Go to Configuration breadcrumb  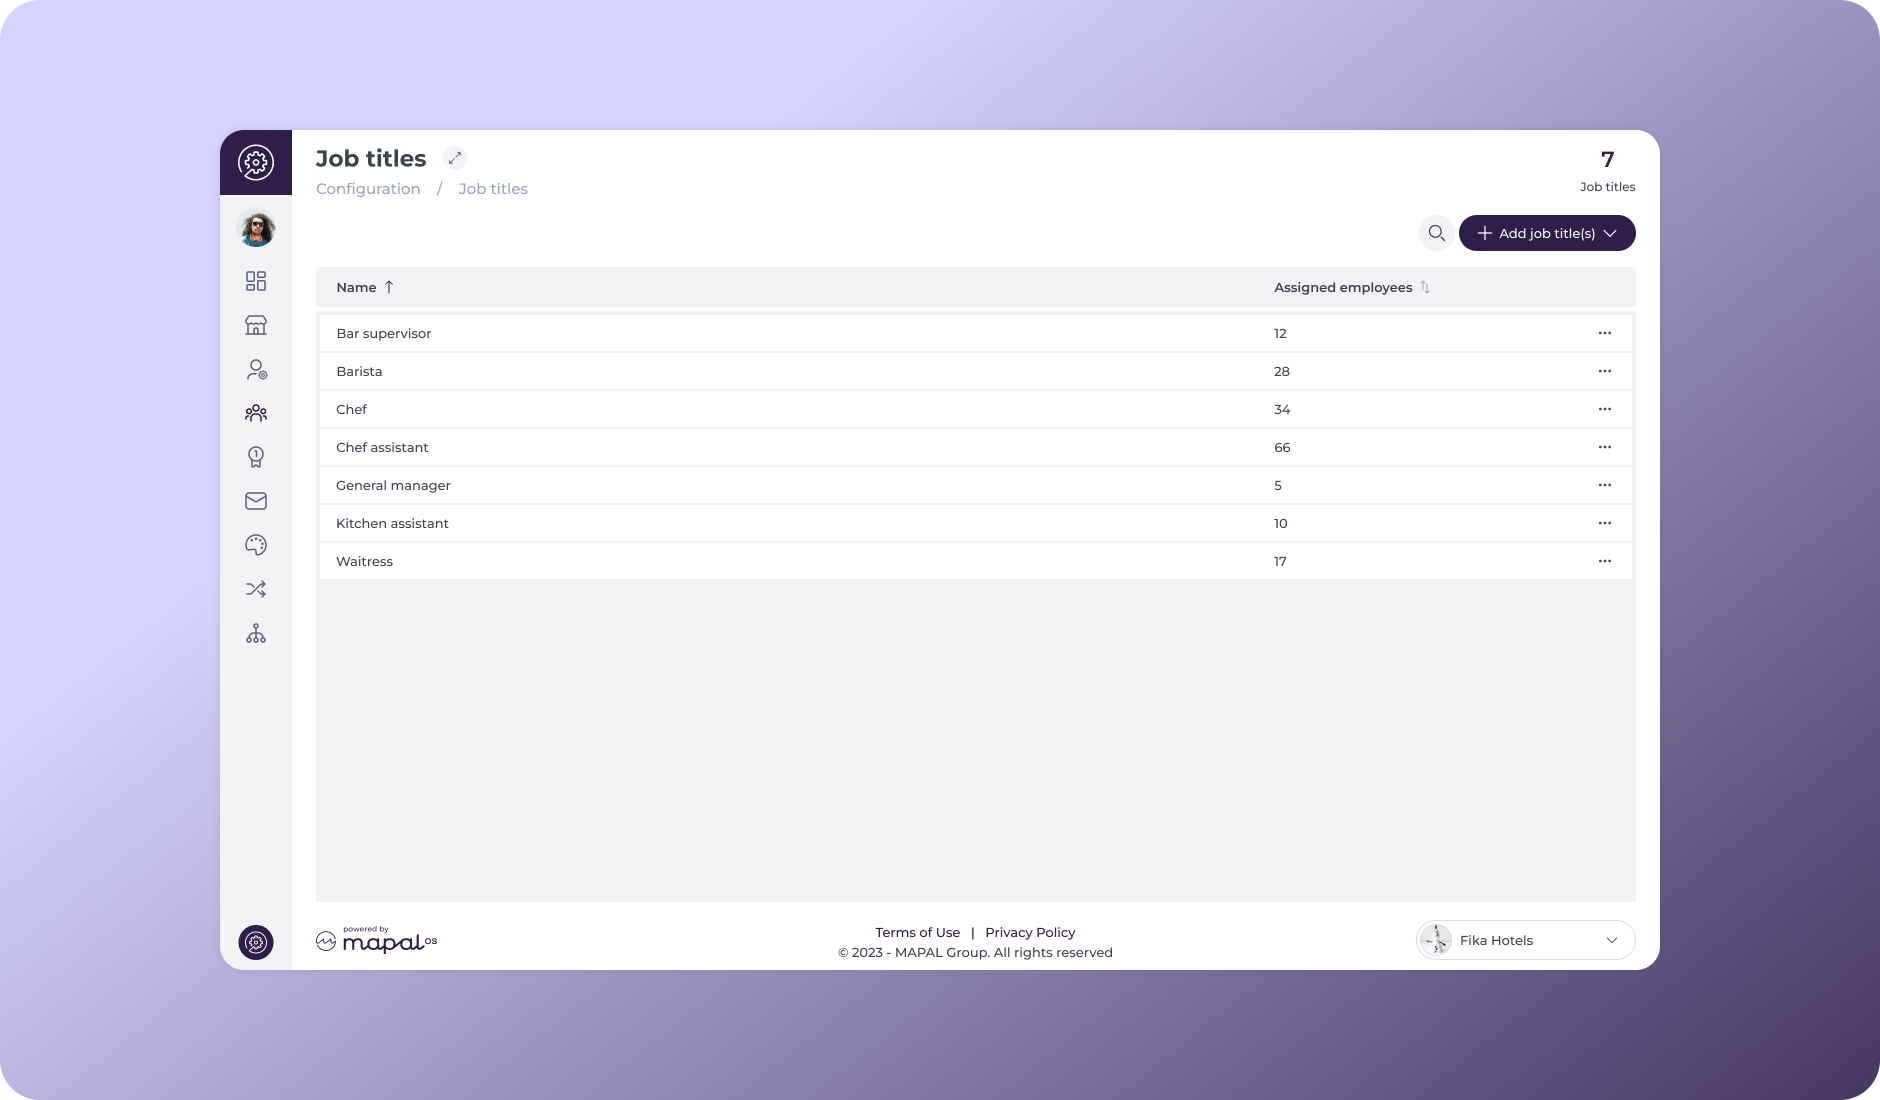tap(368, 189)
